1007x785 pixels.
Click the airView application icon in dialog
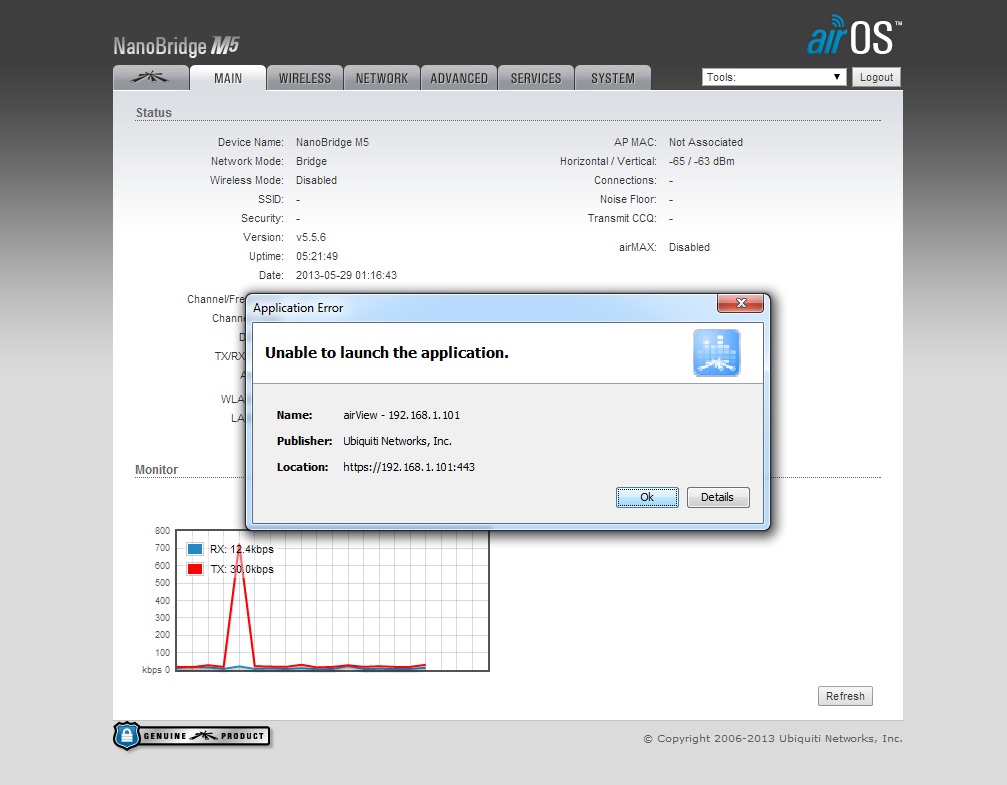pos(716,353)
